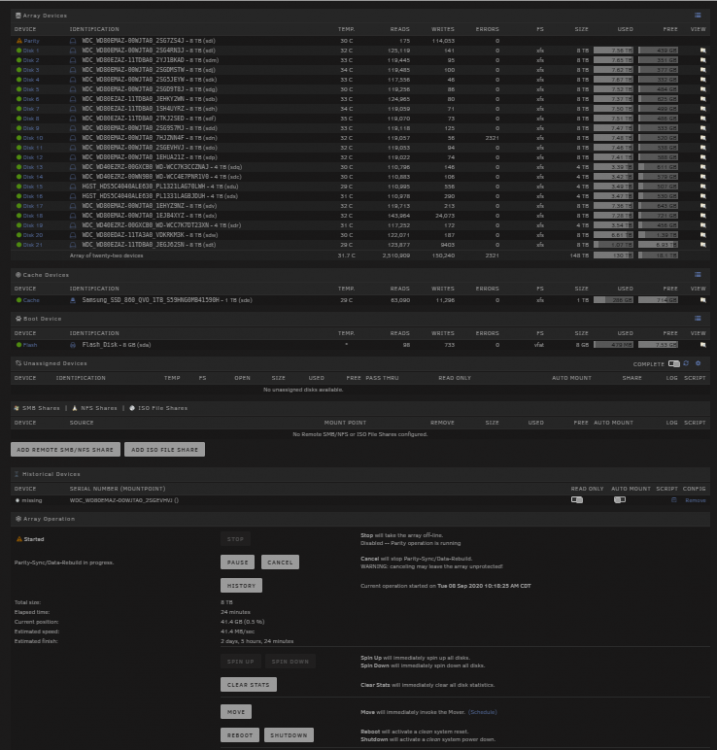Image resolution: width=717 pixels, height=750 pixels.
Task: Switch to the ISO File Shares tab
Action: 158,408
